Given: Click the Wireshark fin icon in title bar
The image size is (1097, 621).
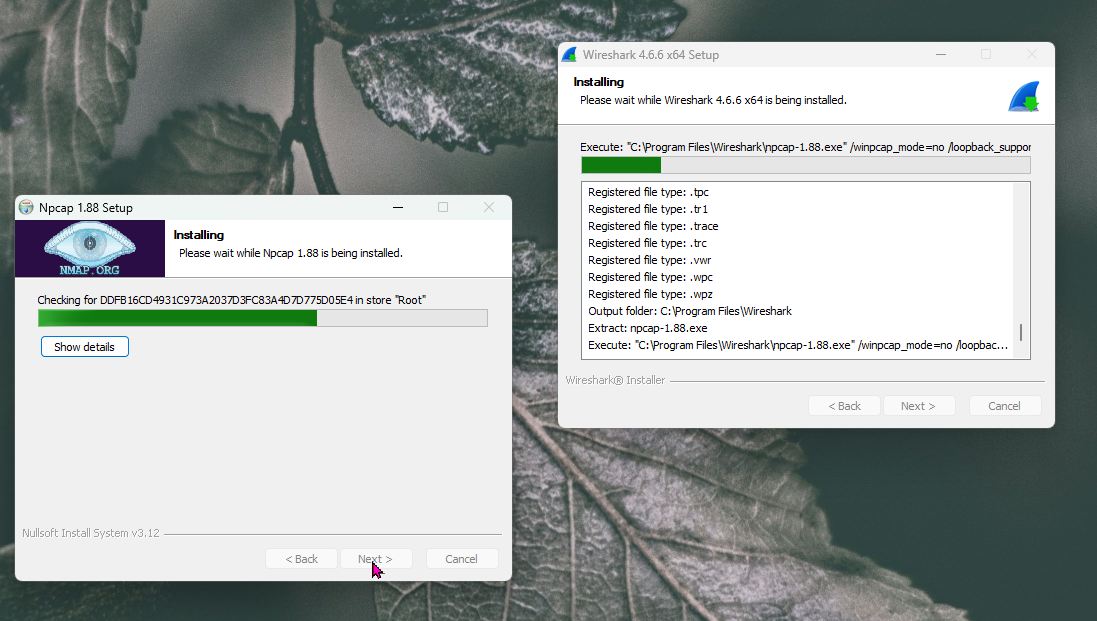Looking at the screenshot, I should click(x=569, y=55).
